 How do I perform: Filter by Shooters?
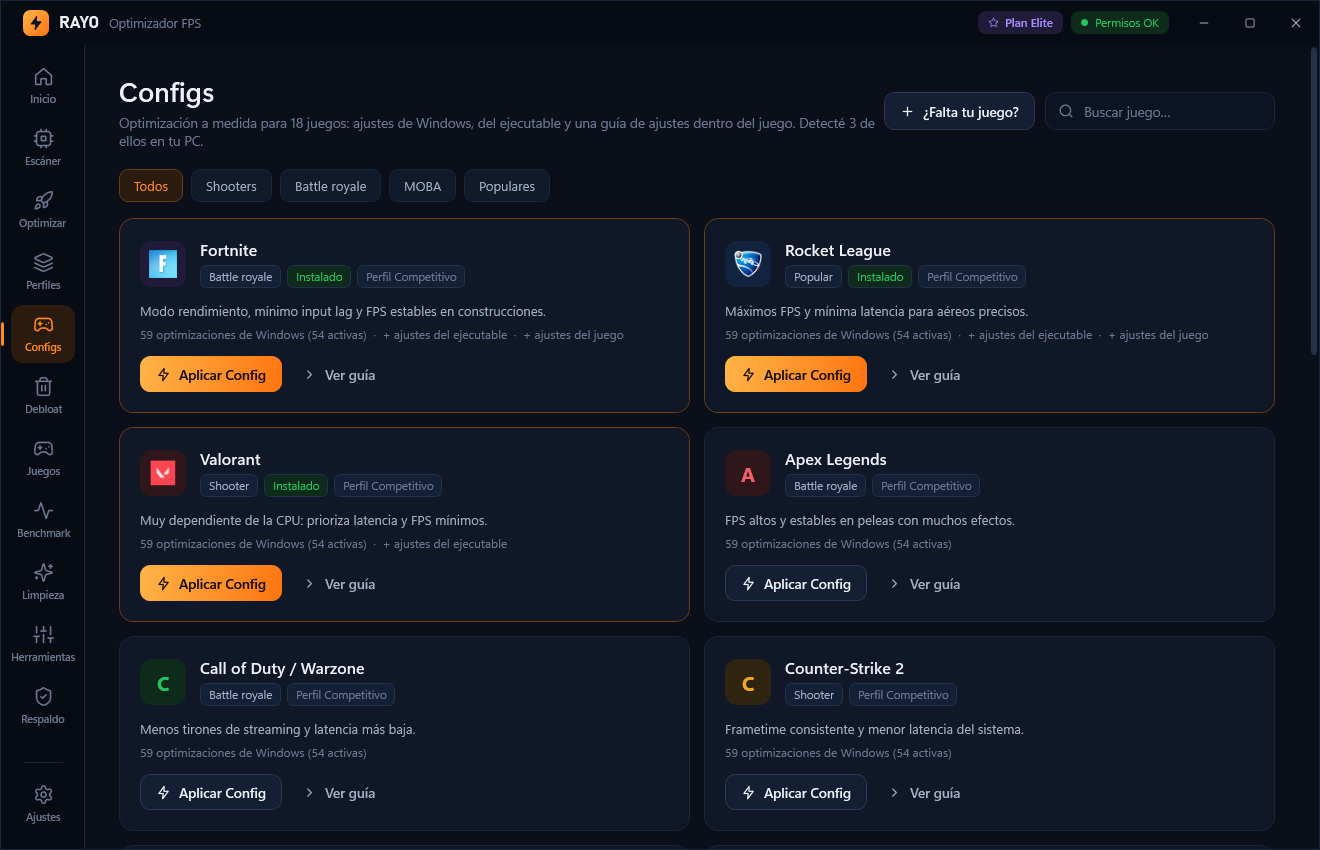(231, 186)
